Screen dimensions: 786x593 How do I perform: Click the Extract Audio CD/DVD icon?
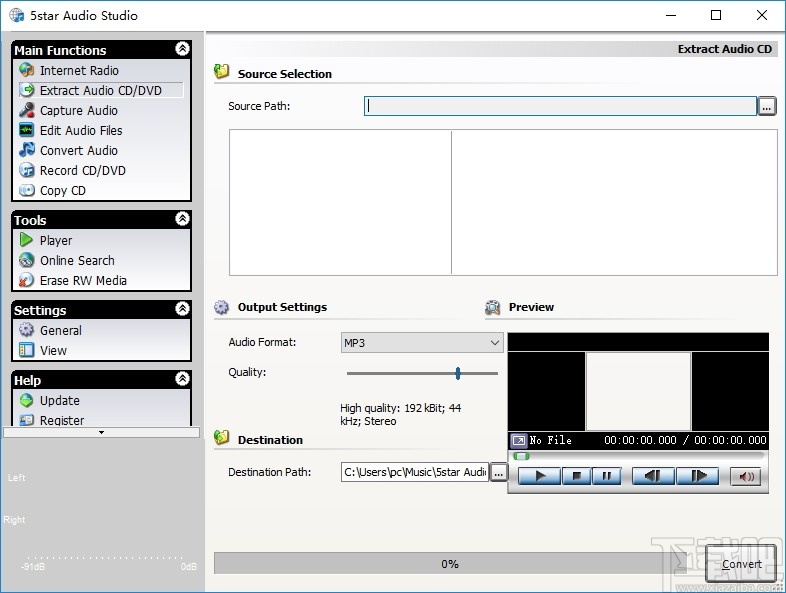click(x=27, y=90)
